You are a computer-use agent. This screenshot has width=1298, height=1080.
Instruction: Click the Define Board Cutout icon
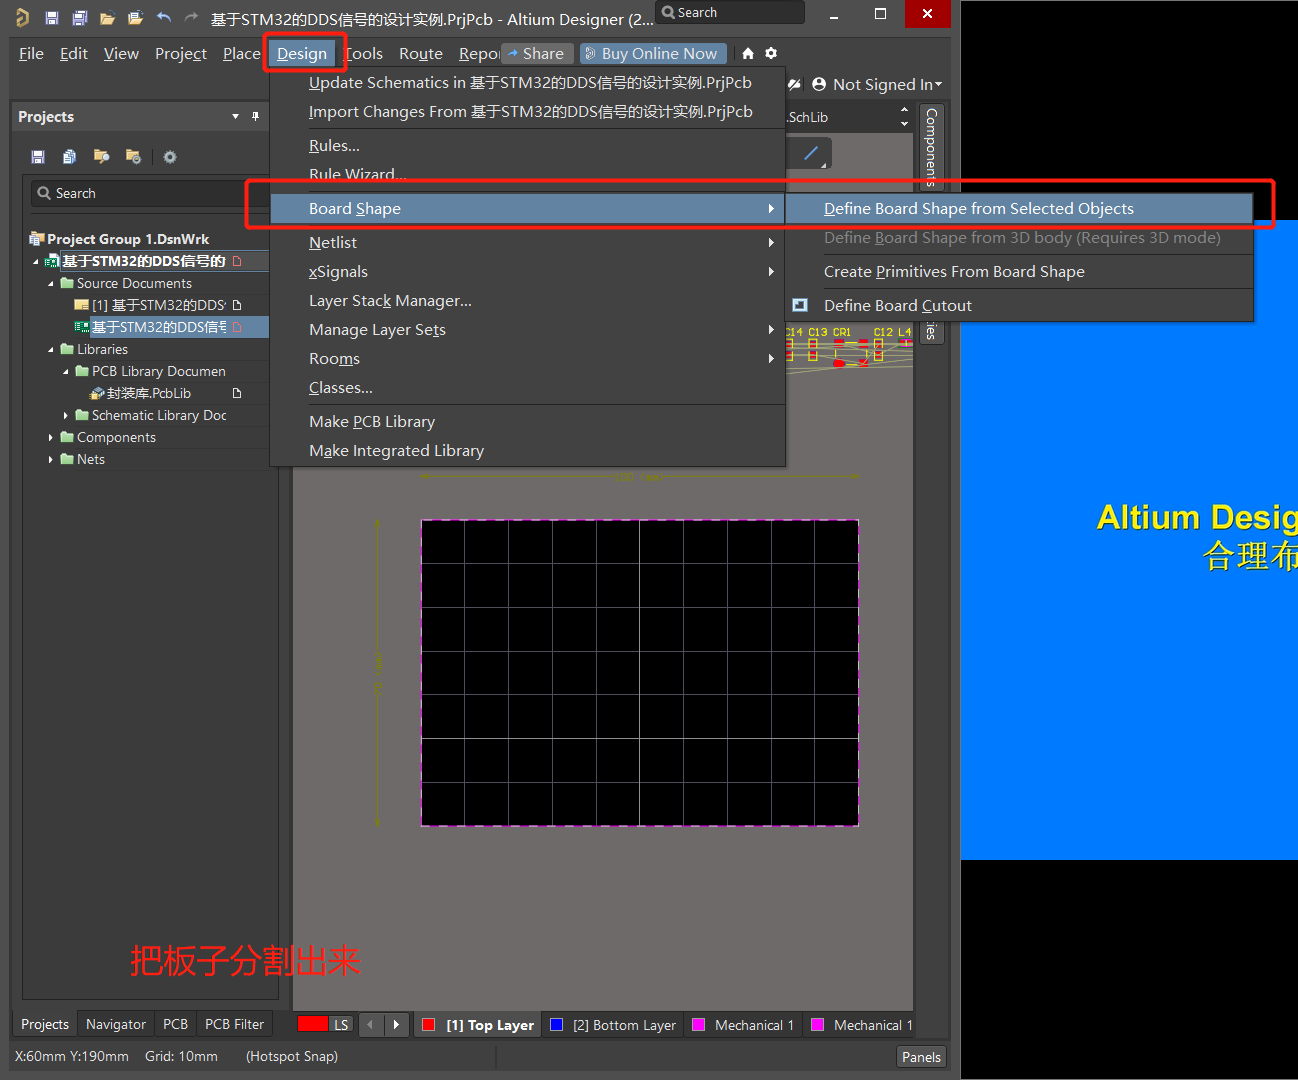[800, 305]
